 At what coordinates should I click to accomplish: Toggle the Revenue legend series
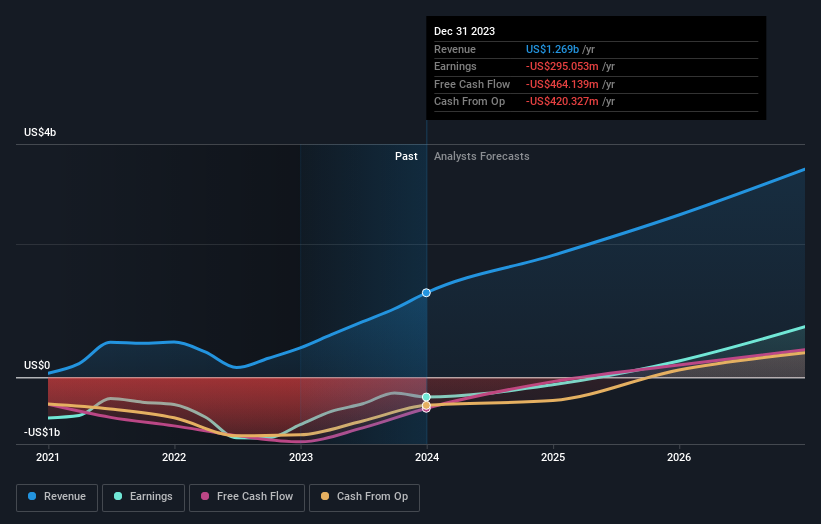(x=57, y=497)
